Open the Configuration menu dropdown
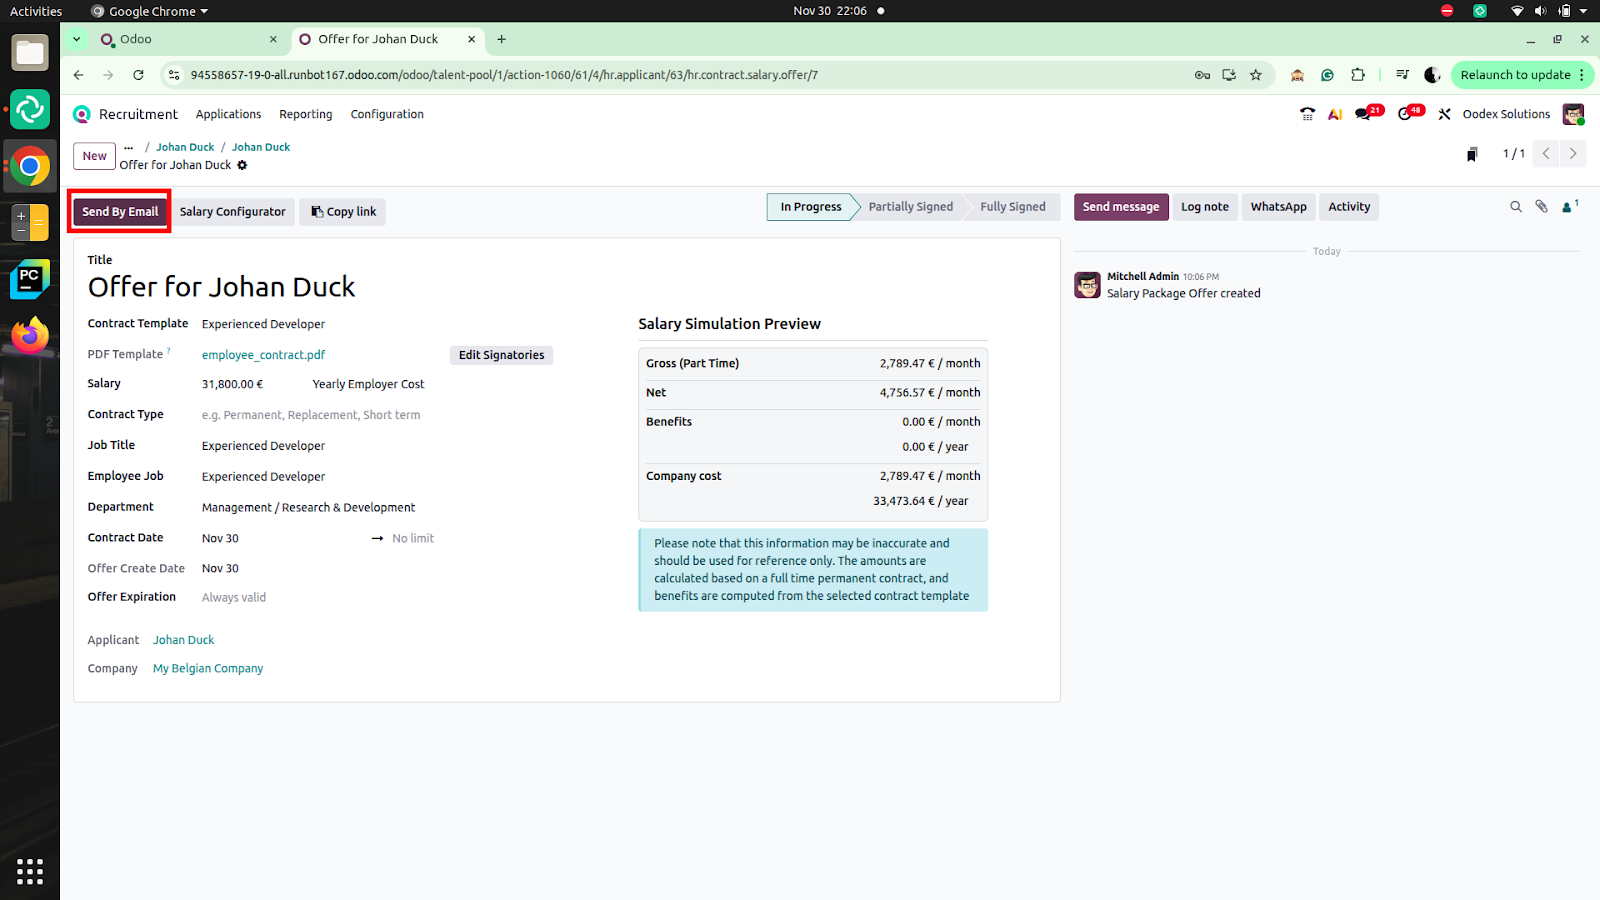Image resolution: width=1600 pixels, height=900 pixels. pyautogui.click(x=387, y=114)
